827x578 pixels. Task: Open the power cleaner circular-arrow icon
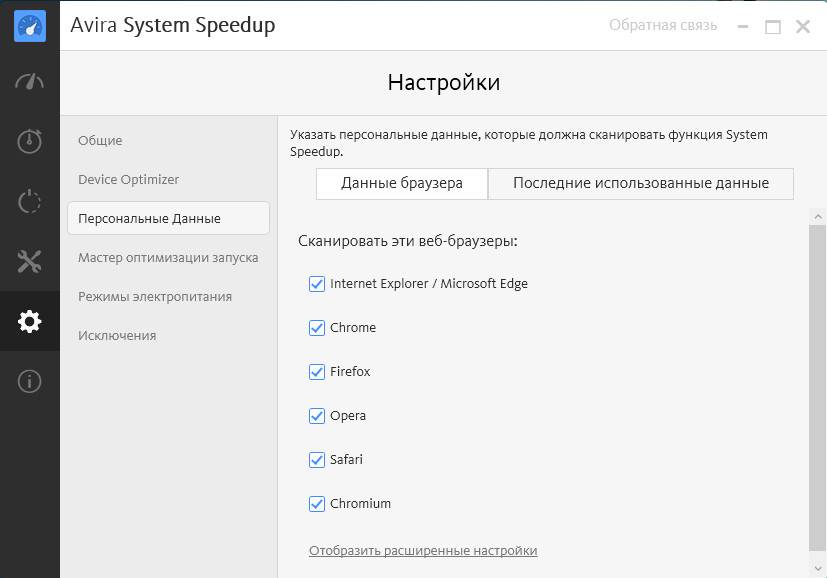(30, 201)
